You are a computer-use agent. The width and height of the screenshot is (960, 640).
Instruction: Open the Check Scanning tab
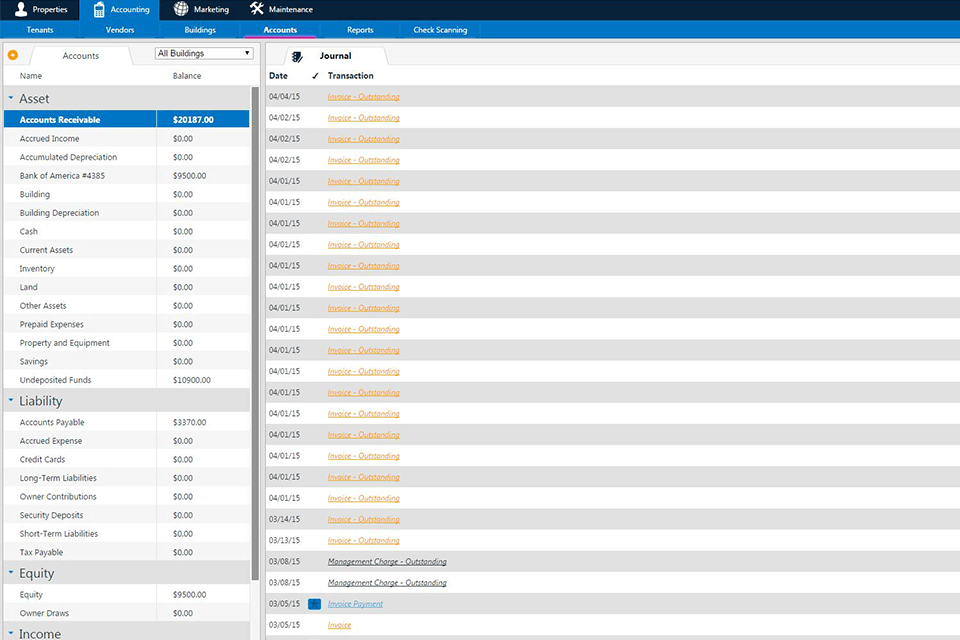click(440, 30)
